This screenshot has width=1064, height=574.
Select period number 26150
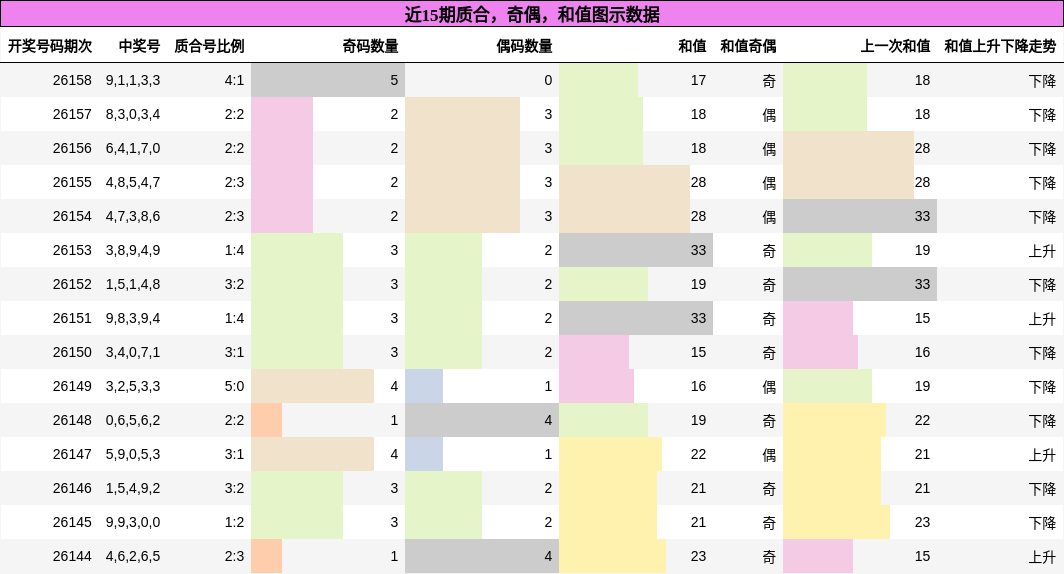pos(72,352)
